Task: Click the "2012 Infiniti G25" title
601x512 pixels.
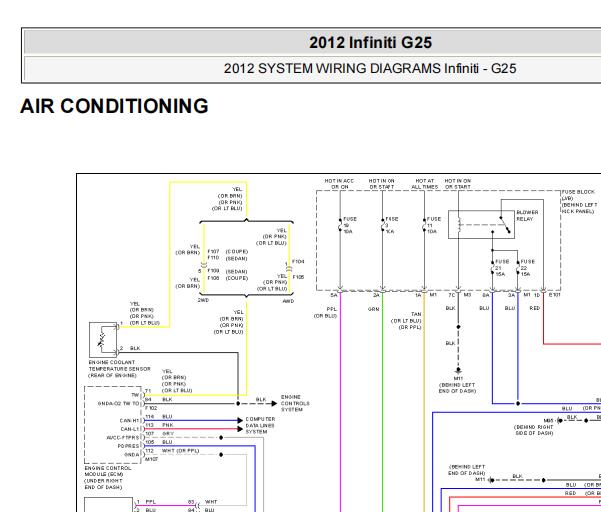Action: click(x=370, y=43)
